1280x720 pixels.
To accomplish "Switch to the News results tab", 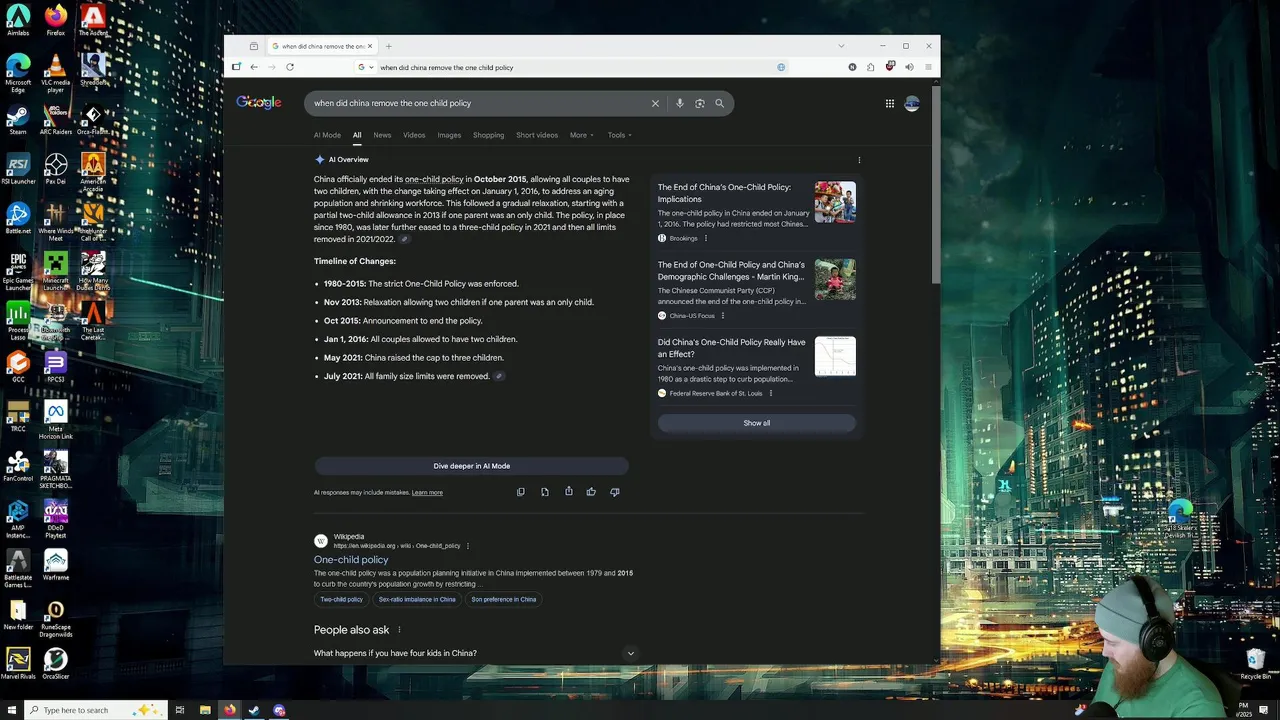I will (x=382, y=135).
